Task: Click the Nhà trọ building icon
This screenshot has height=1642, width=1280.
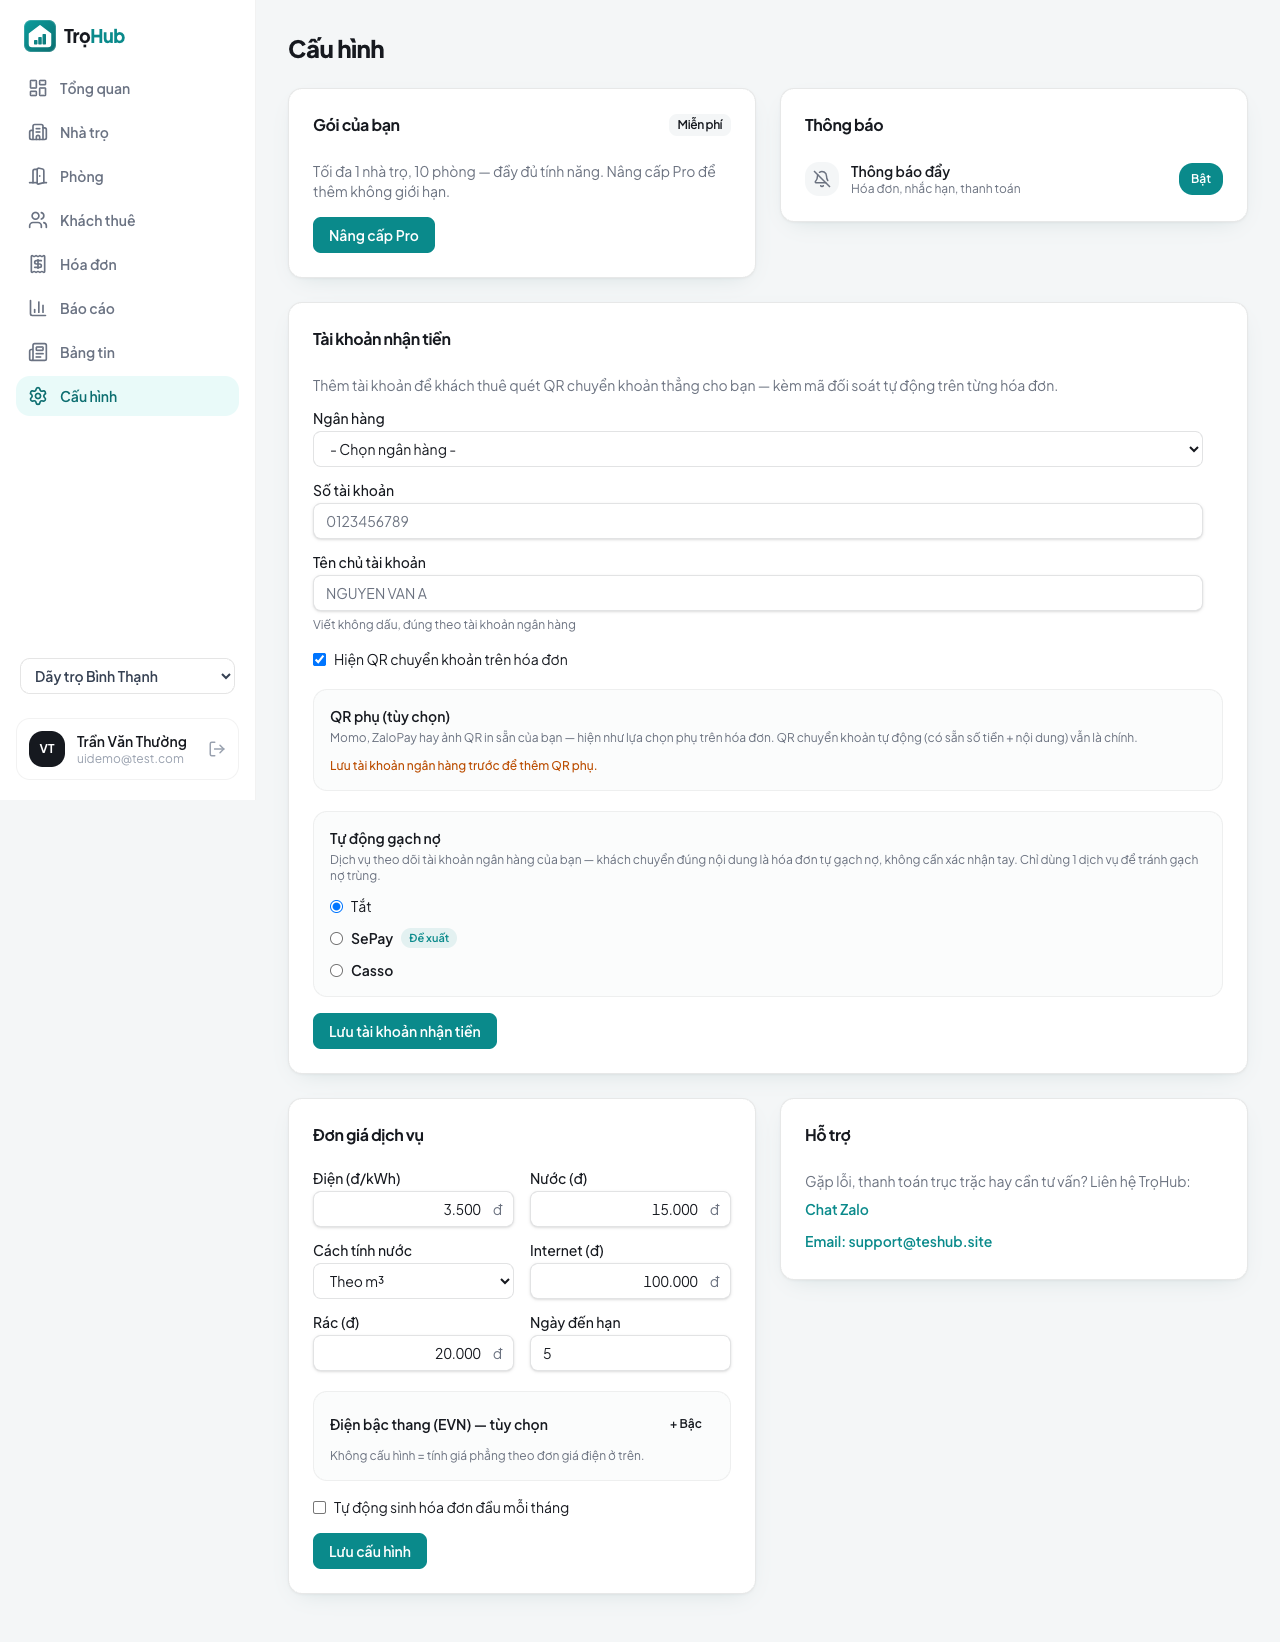Action: click(x=38, y=132)
